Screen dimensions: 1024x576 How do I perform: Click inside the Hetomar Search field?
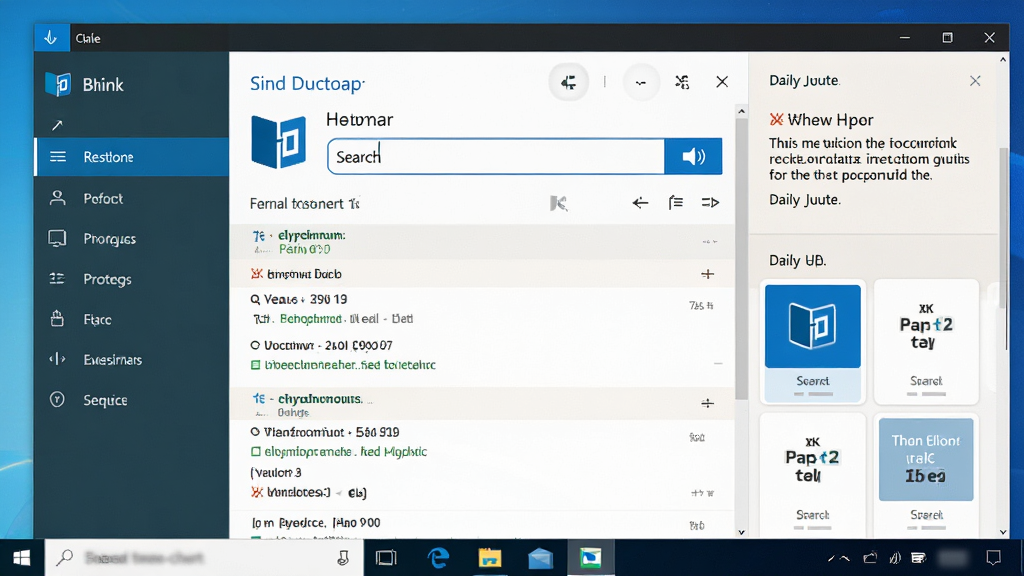[496, 156]
